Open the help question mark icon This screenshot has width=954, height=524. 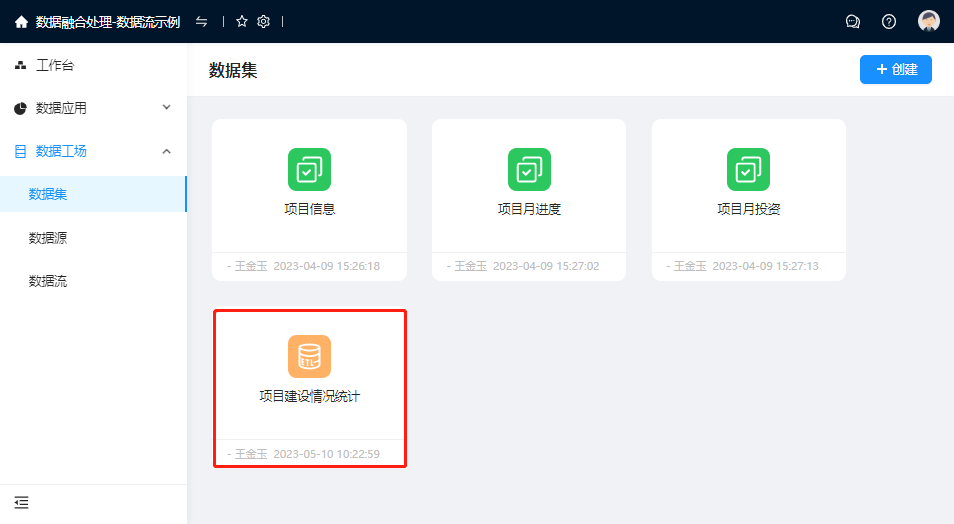click(x=889, y=22)
